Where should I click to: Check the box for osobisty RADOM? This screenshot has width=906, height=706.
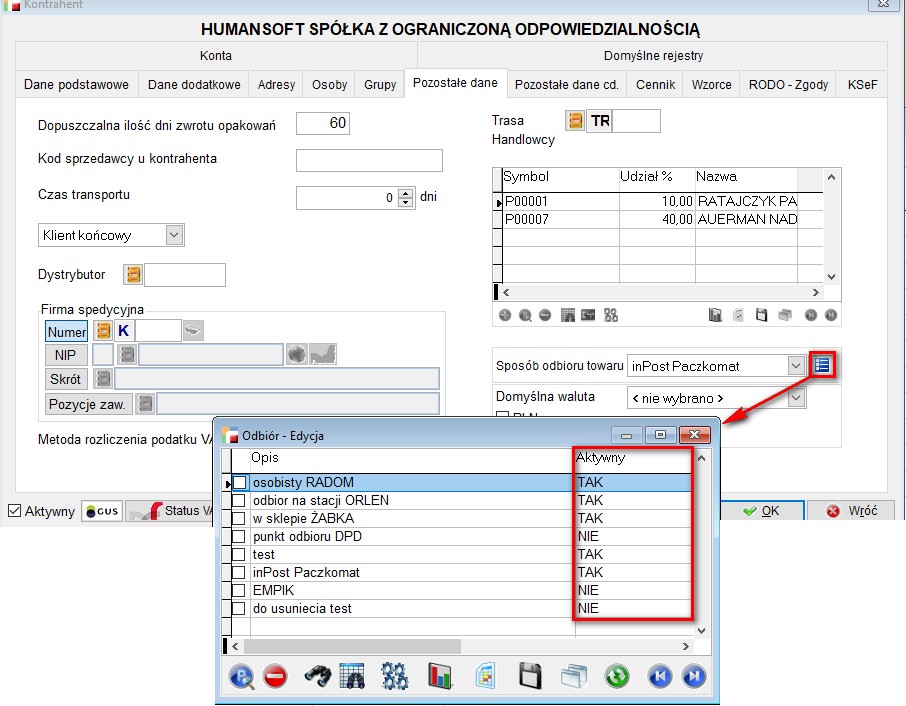pos(240,483)
